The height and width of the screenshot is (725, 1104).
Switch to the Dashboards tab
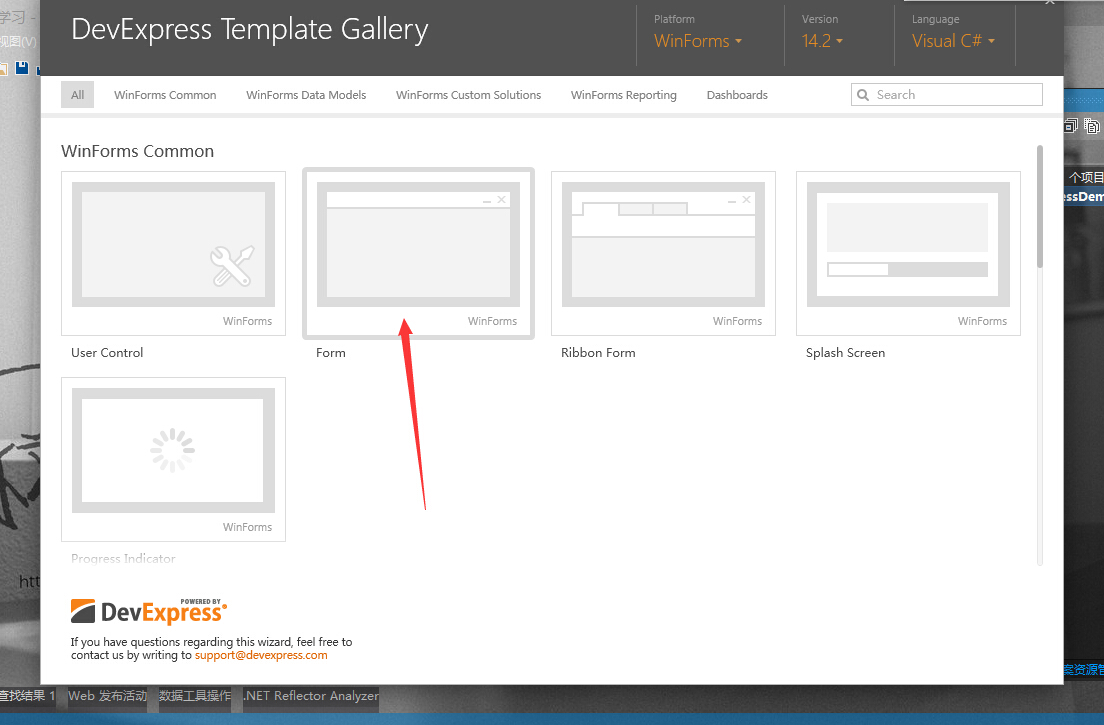pos(737,95)
